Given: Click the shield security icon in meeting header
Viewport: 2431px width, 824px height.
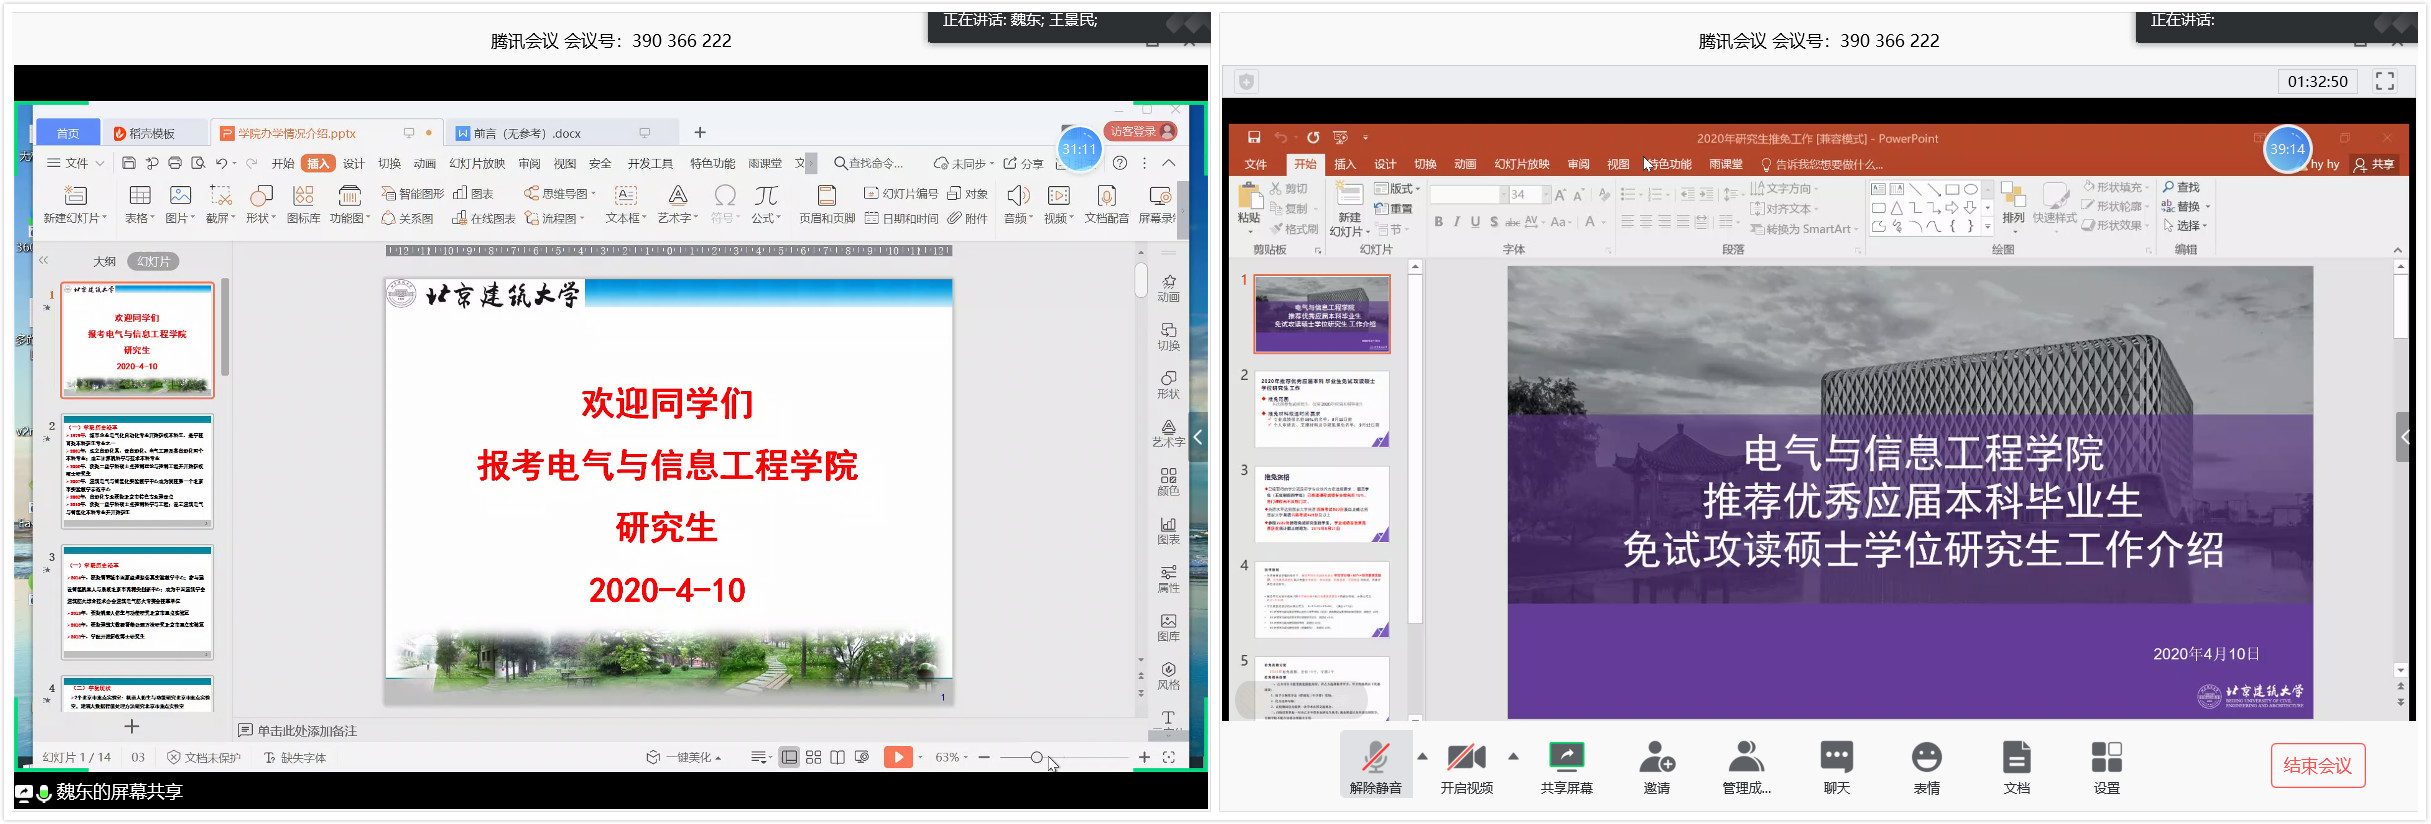Looking at the screenshot, I should (x=1246, y=82).
